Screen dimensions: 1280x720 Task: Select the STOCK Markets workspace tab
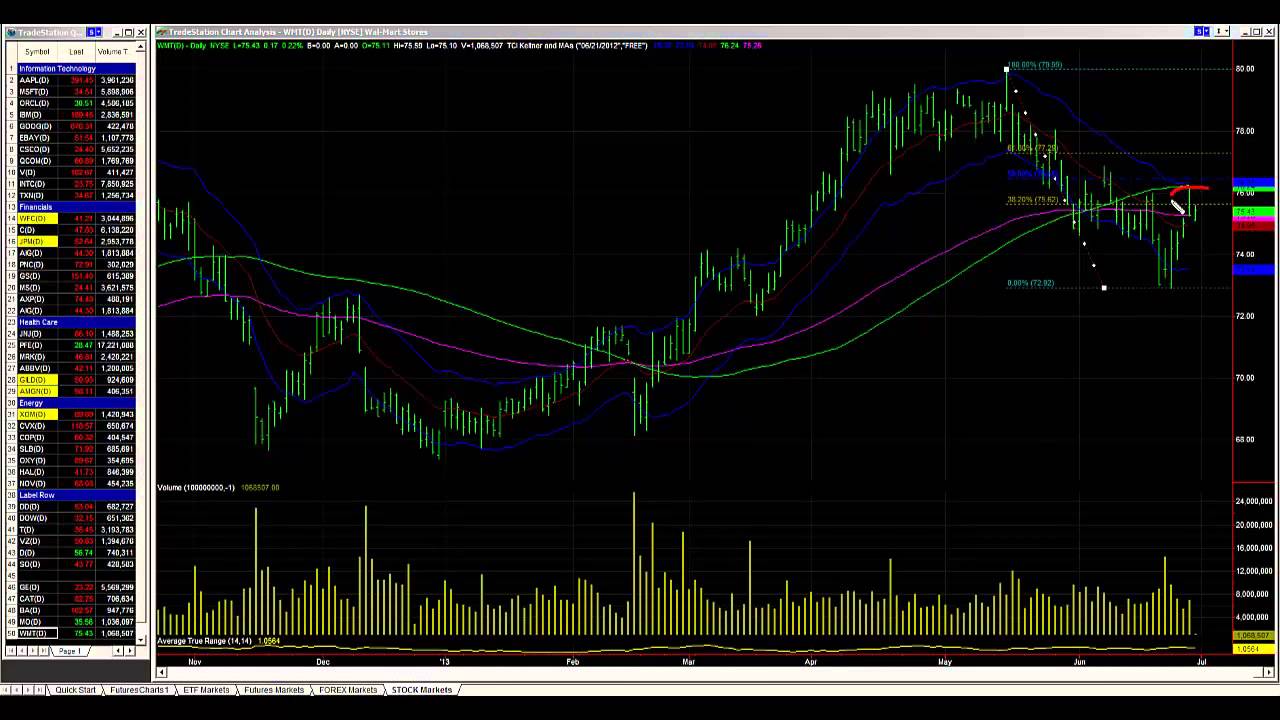(421, 690)
